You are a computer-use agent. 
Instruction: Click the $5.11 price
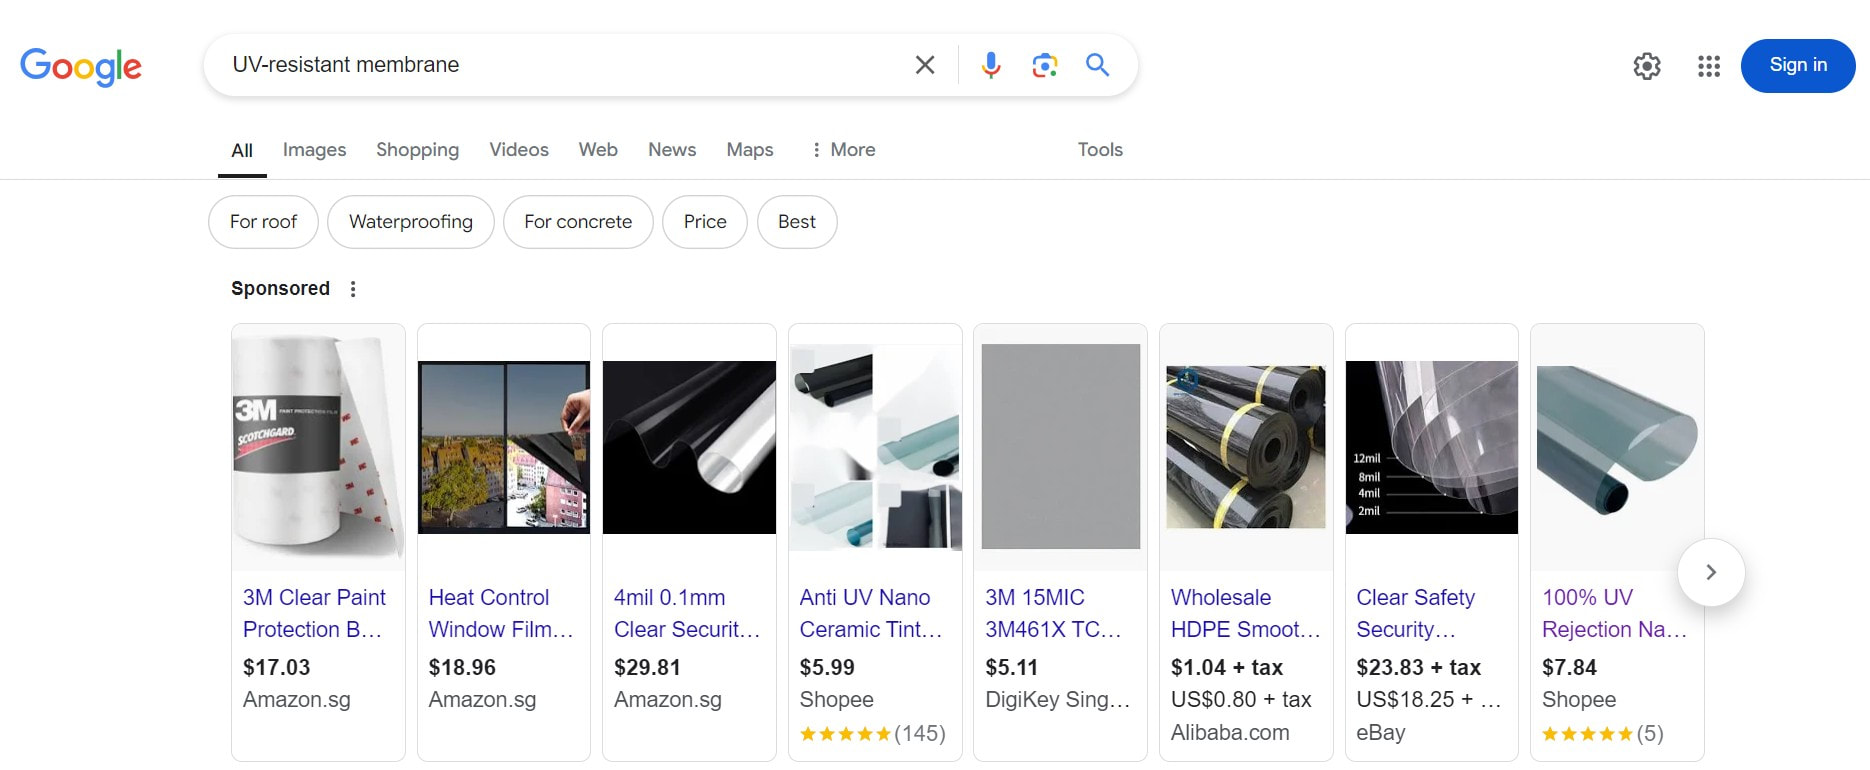[x=1012, y=667]
